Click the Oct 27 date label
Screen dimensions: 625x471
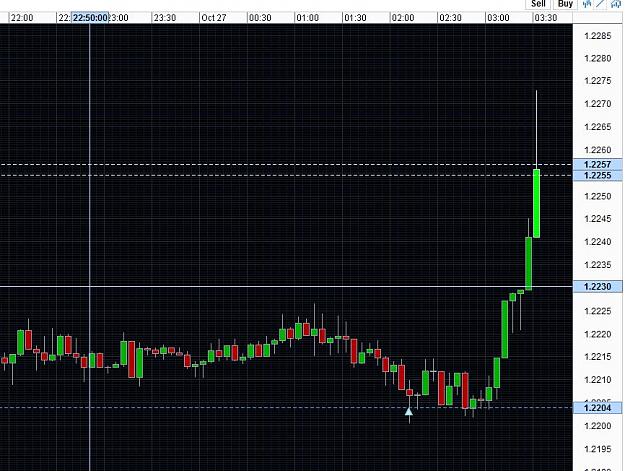point(214,18)
